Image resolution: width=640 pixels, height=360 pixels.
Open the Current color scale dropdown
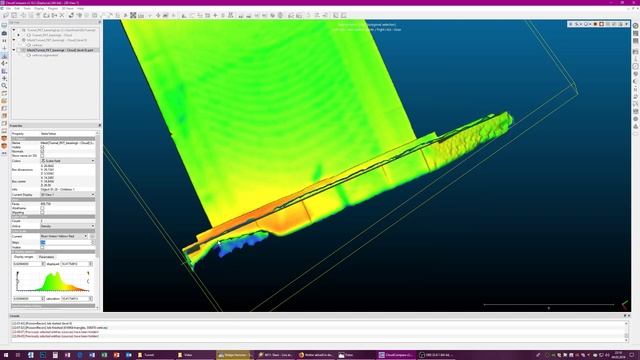[64, 236]
